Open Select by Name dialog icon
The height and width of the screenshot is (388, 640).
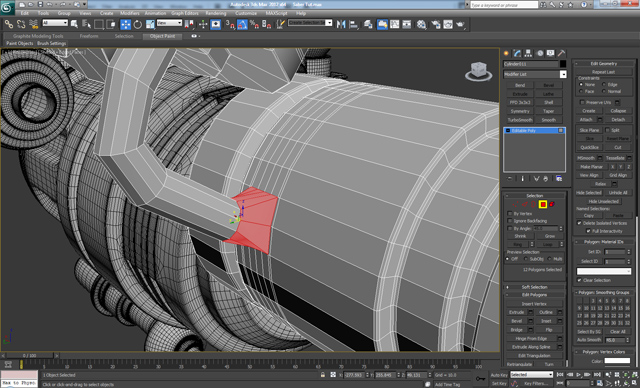tap(86, 24)
